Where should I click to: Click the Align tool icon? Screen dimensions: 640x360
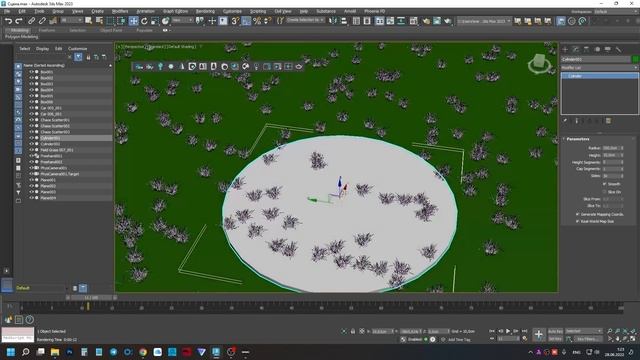coord(344,21)
